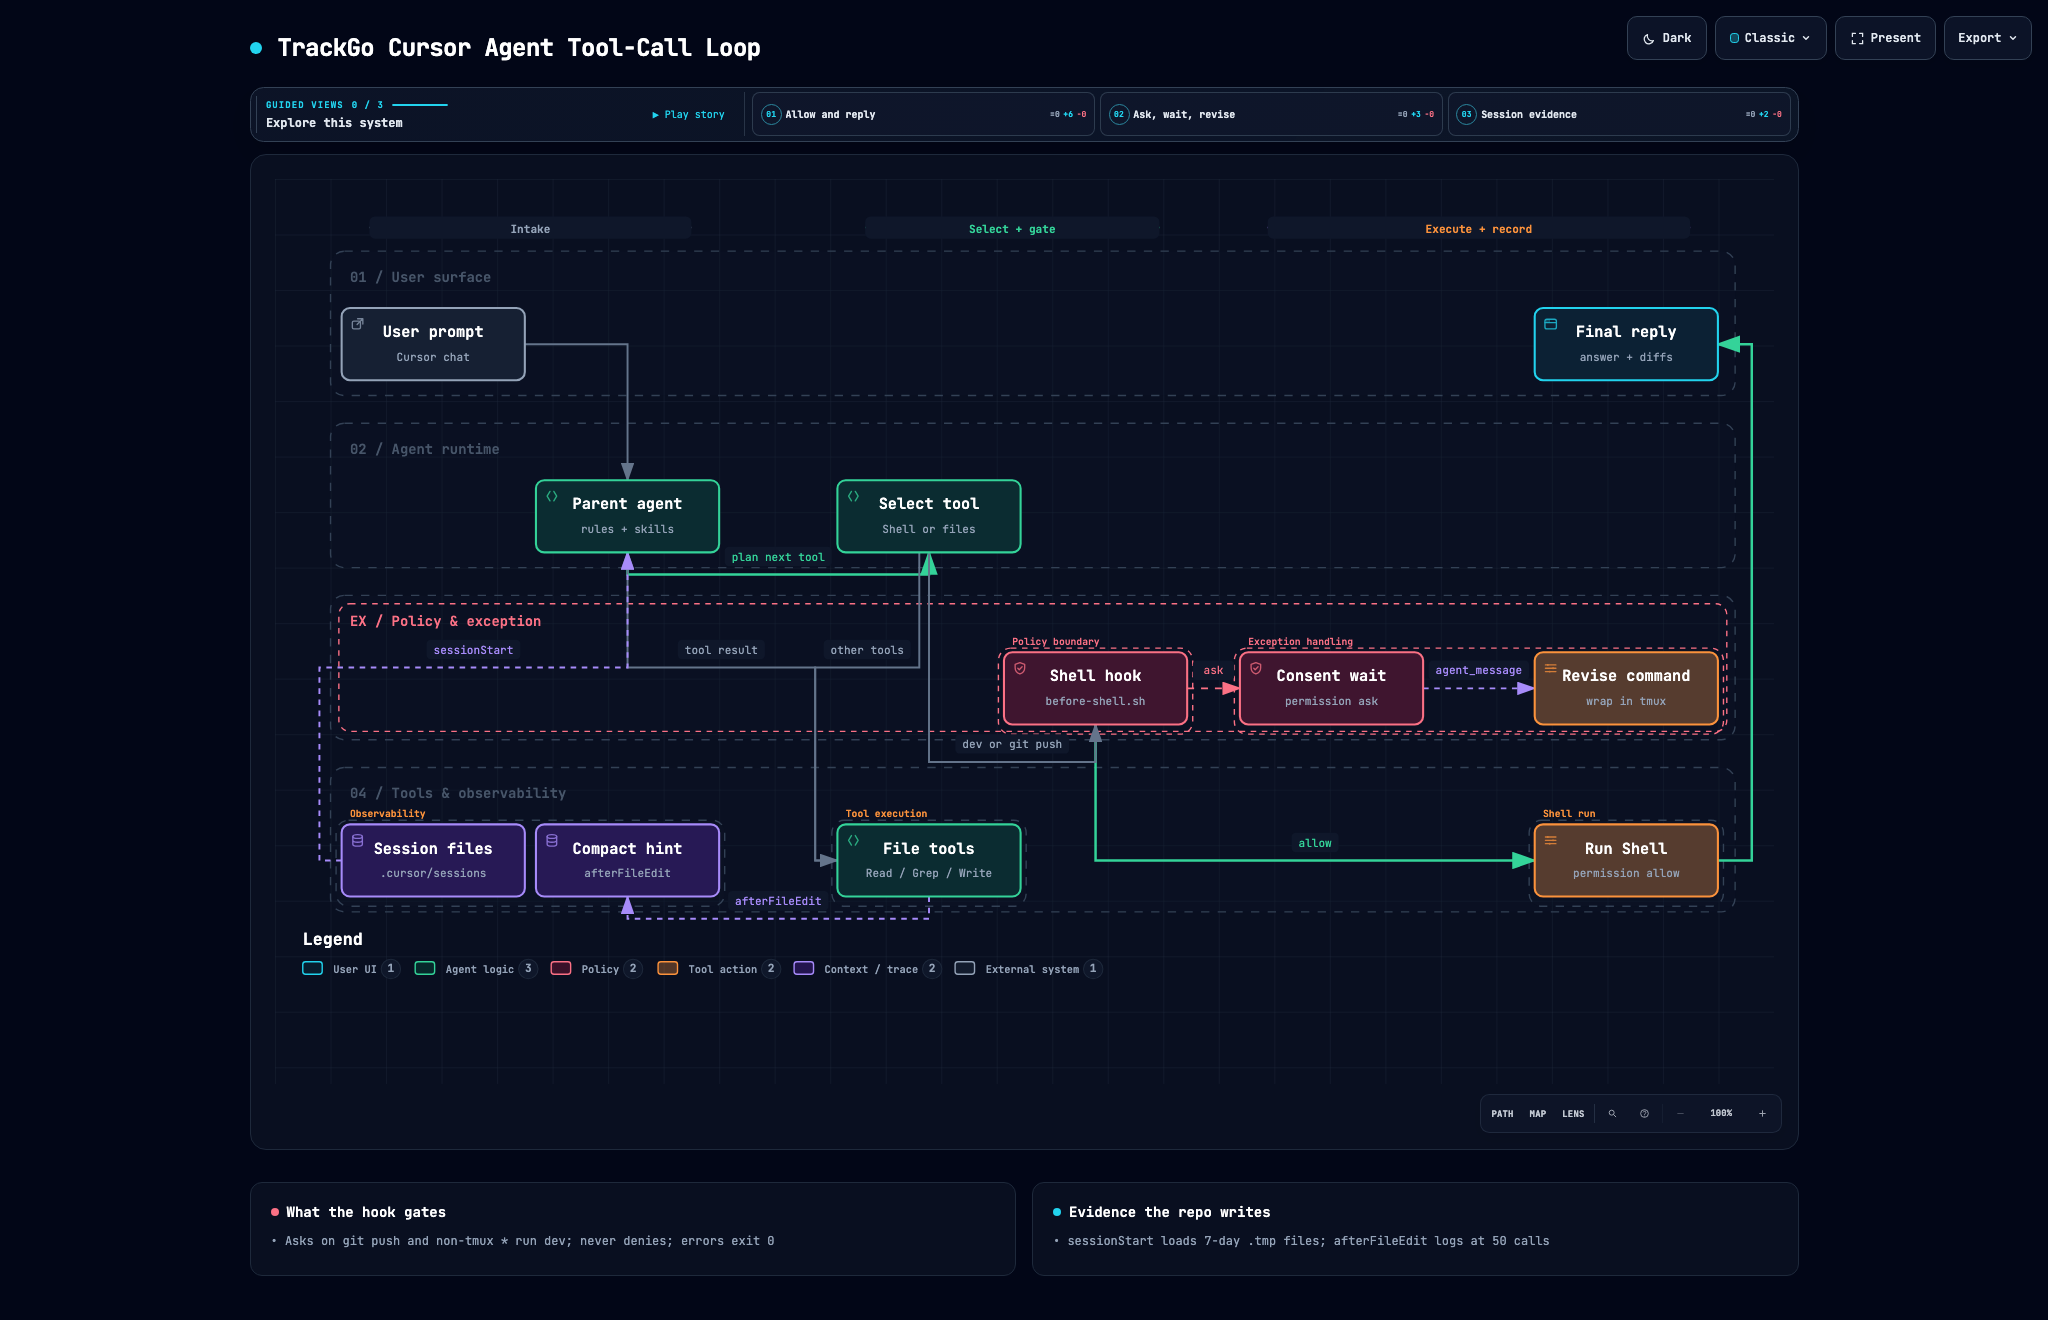
Task: Click the pink Policy legend swatch
Action: [x=560, y=968]
